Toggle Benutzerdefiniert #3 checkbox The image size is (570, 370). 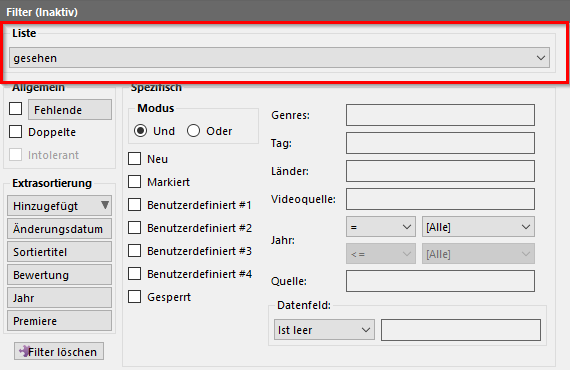(135, 250)
